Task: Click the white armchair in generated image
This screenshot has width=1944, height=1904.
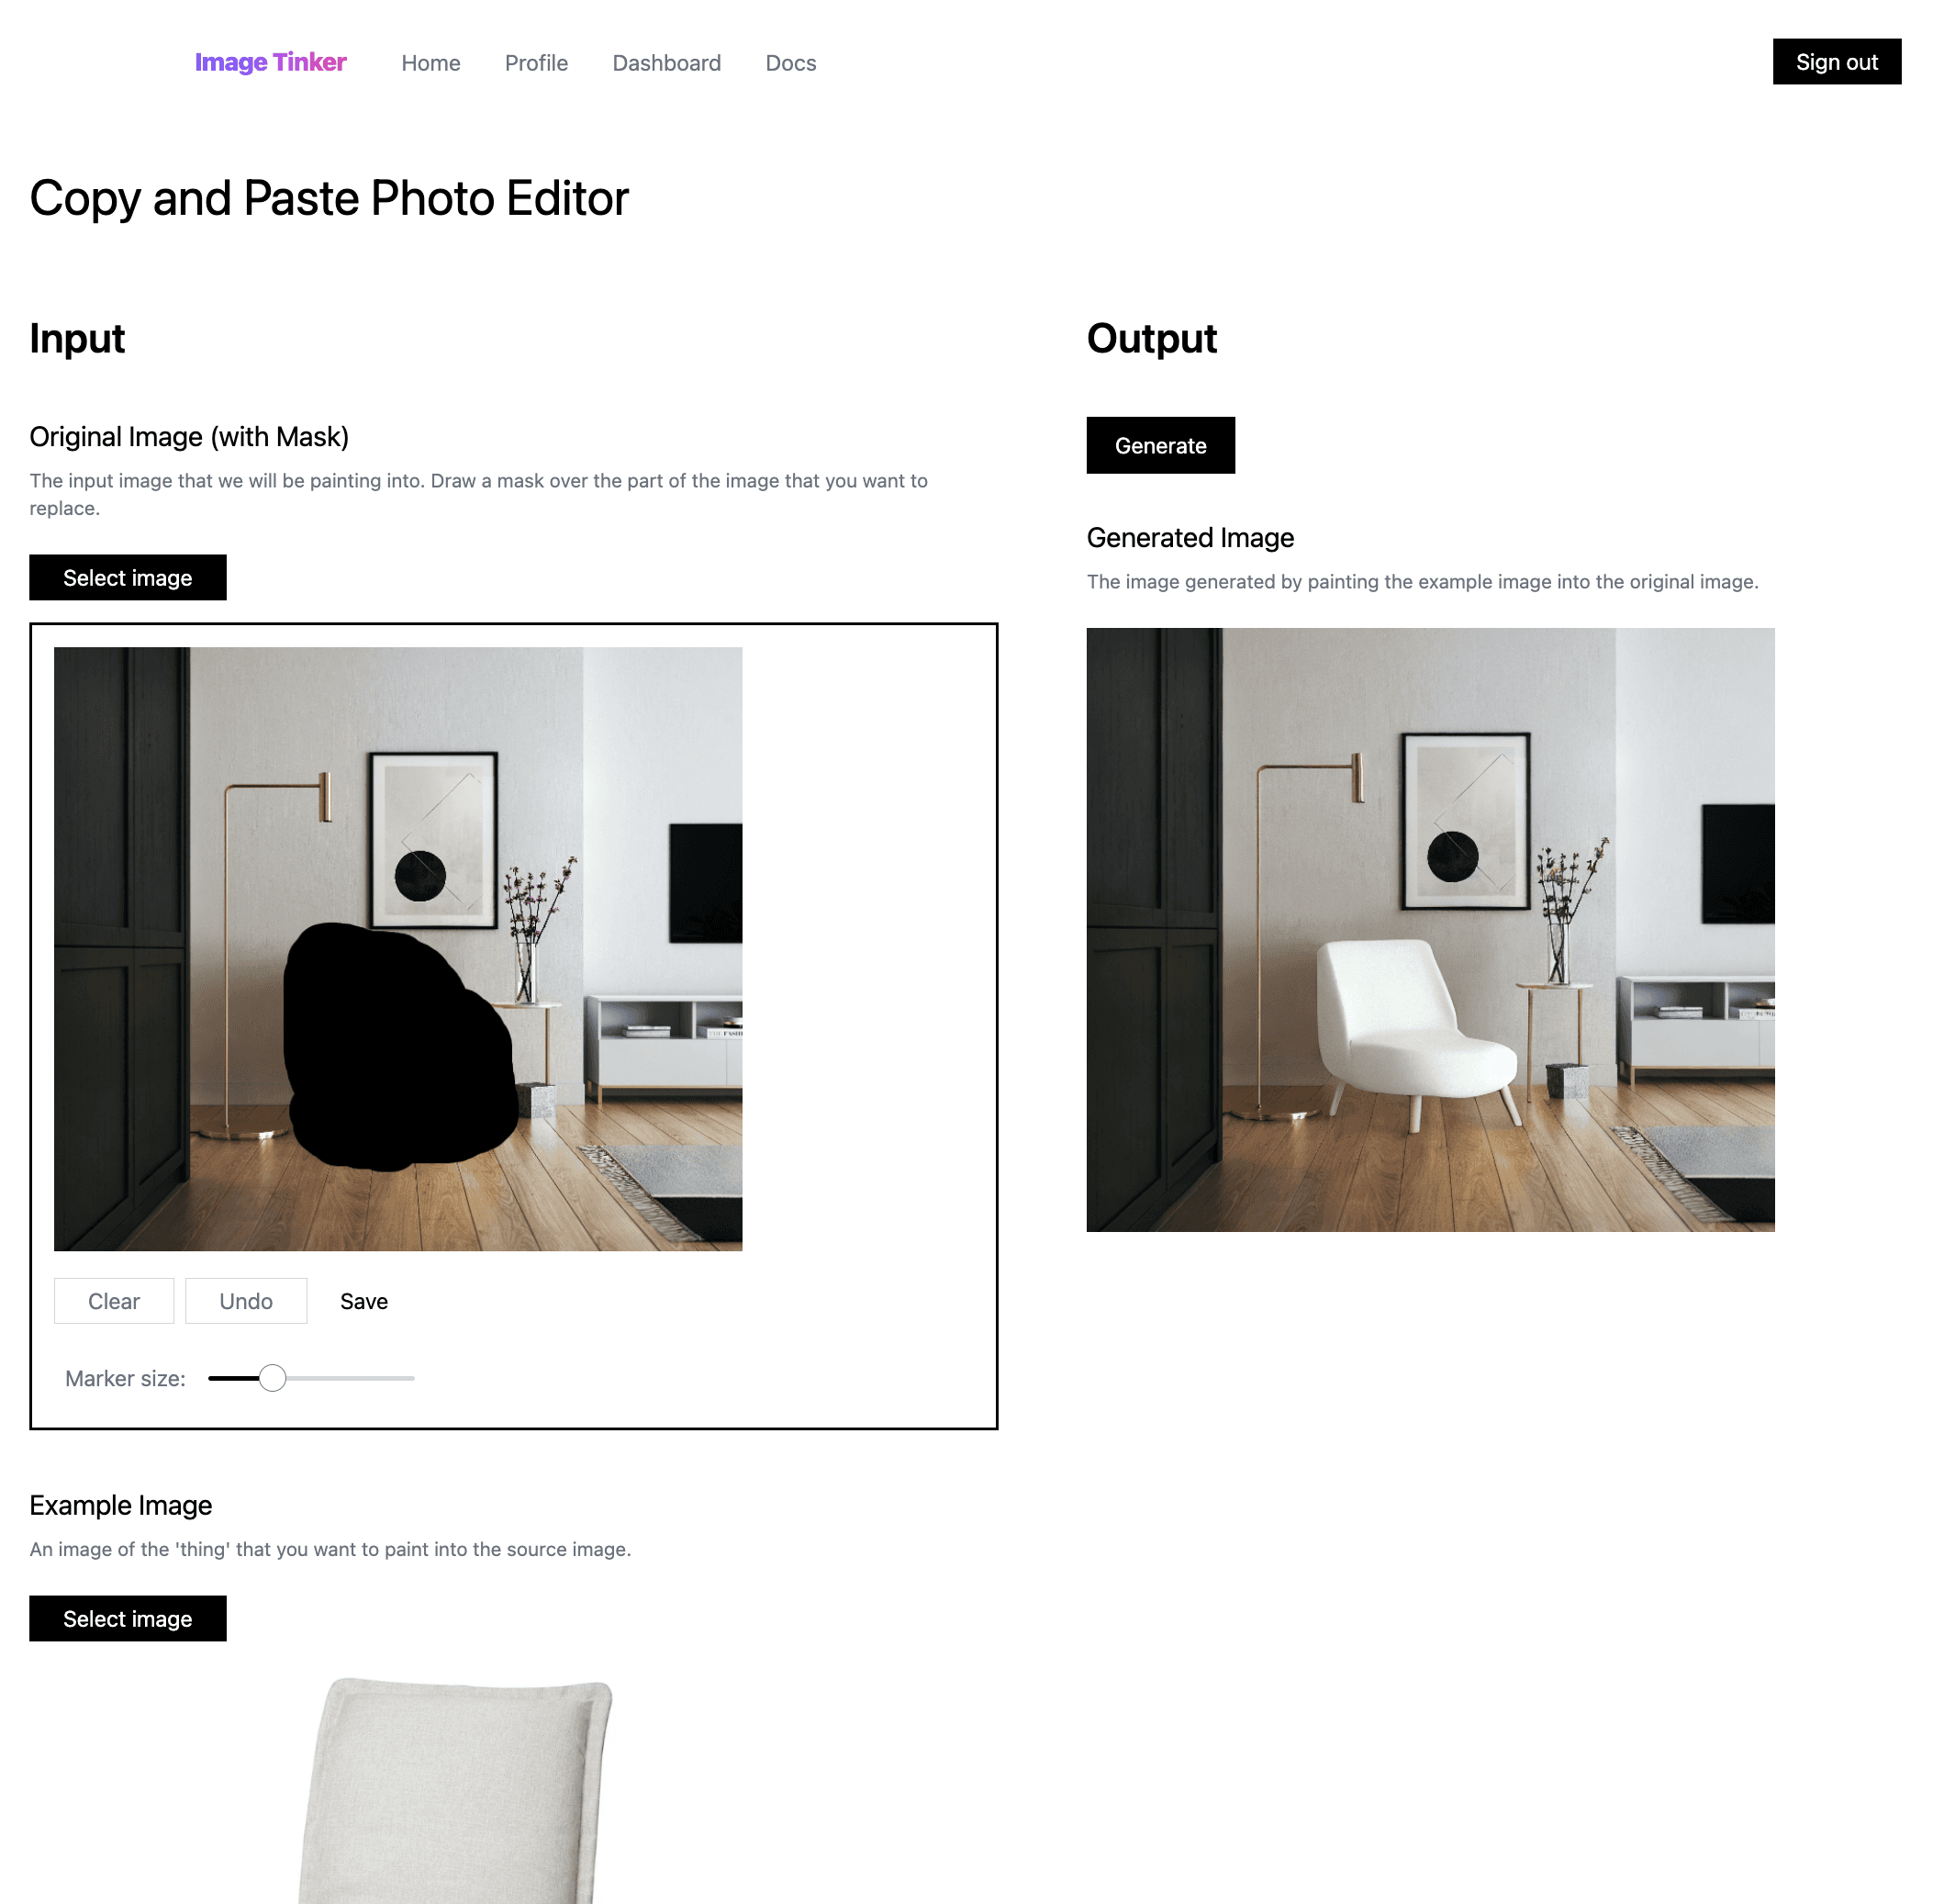Action: tap(1412, 1030)
